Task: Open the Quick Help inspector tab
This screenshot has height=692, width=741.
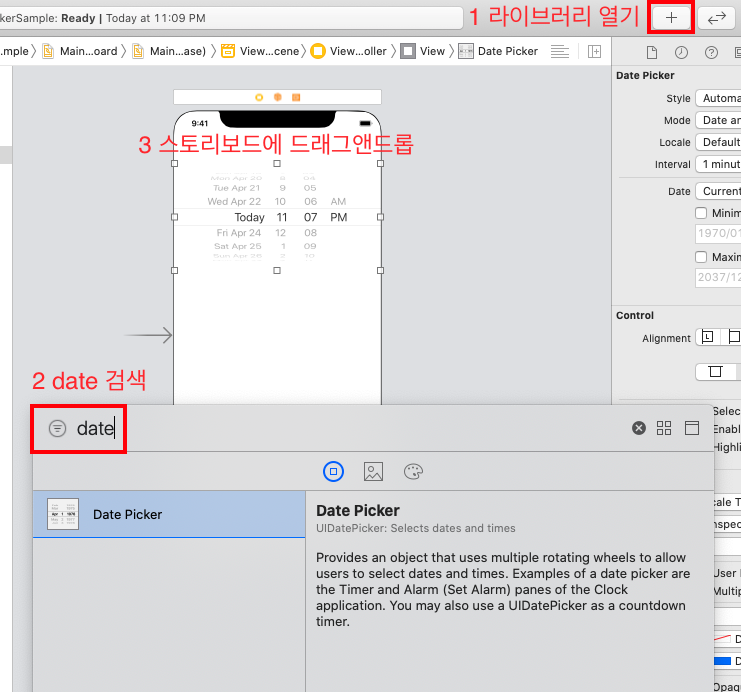Action: [711, 52]
